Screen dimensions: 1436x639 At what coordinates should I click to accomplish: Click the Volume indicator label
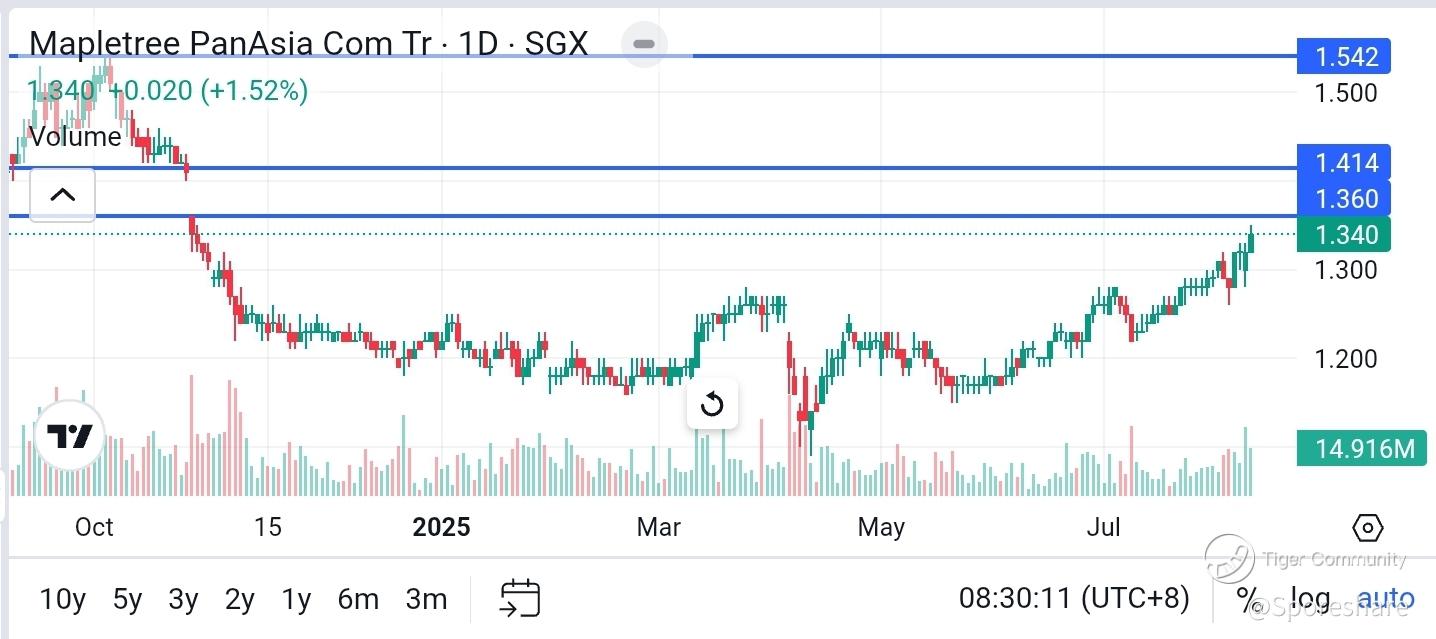(75, 137)
